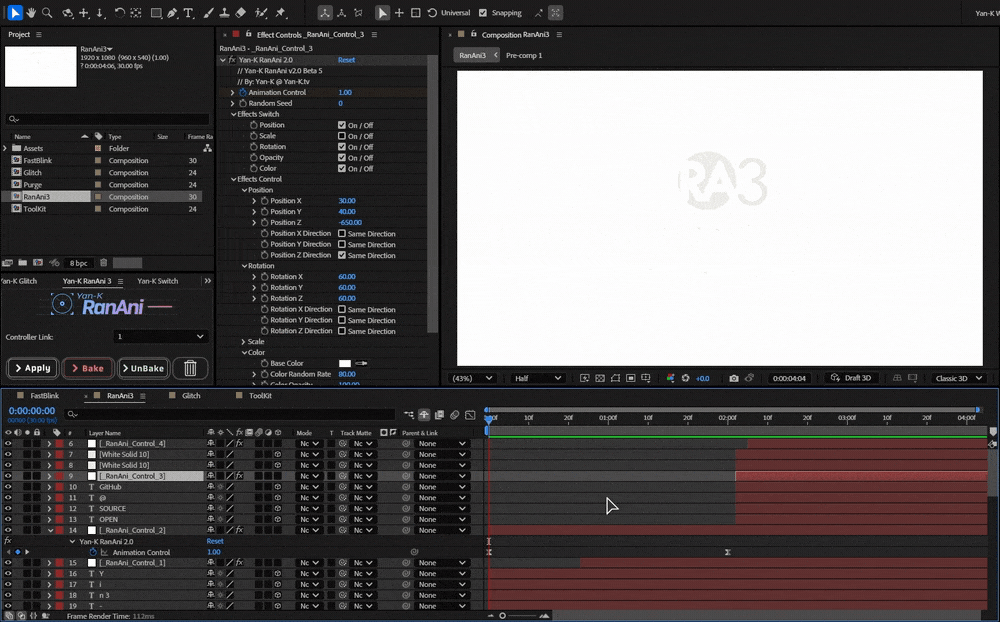Hide the White Solid 10 layer
Viewport: 1000px width, 622px height.
[x=7, y=454]
